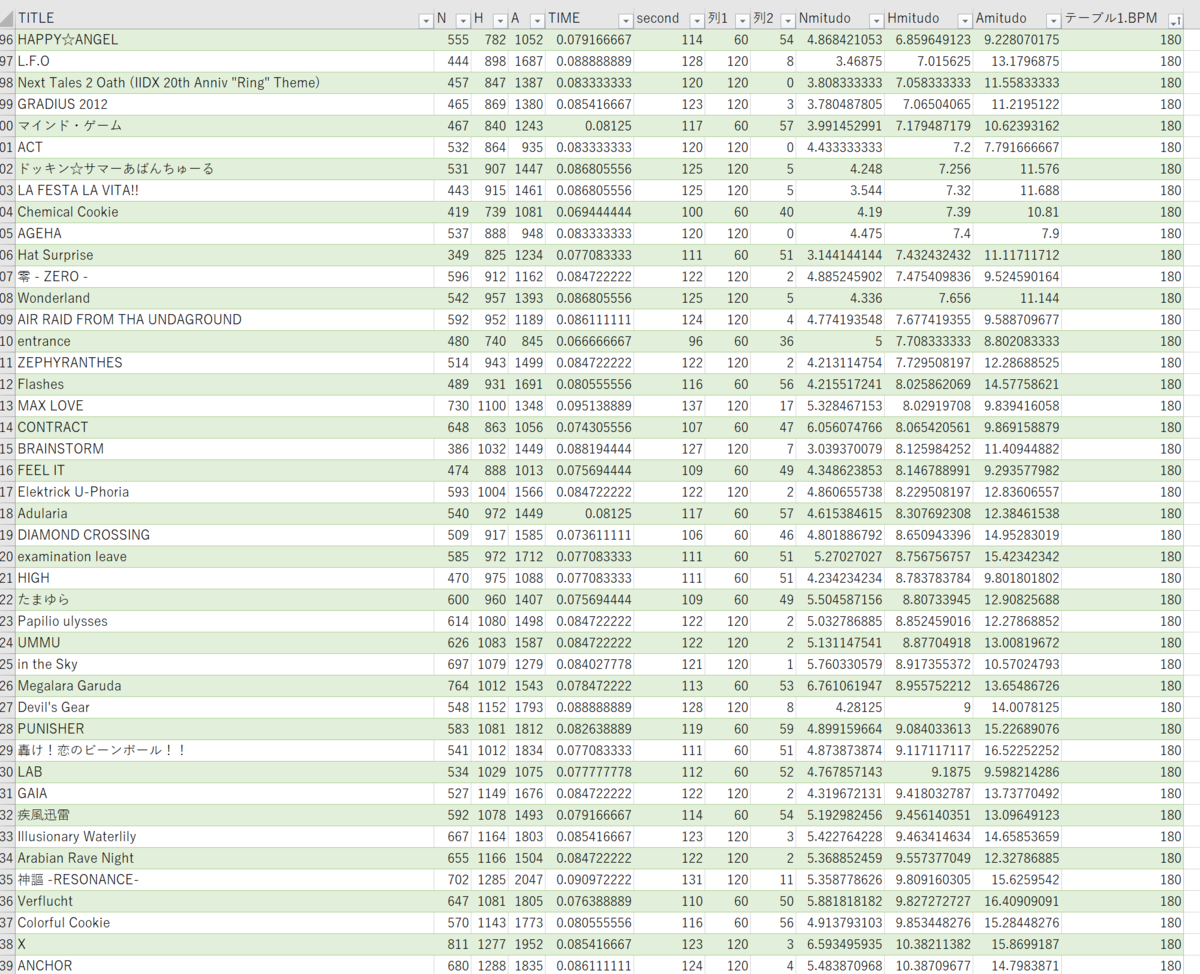Select the MAX LOVE title cell

tap(224, 405)
